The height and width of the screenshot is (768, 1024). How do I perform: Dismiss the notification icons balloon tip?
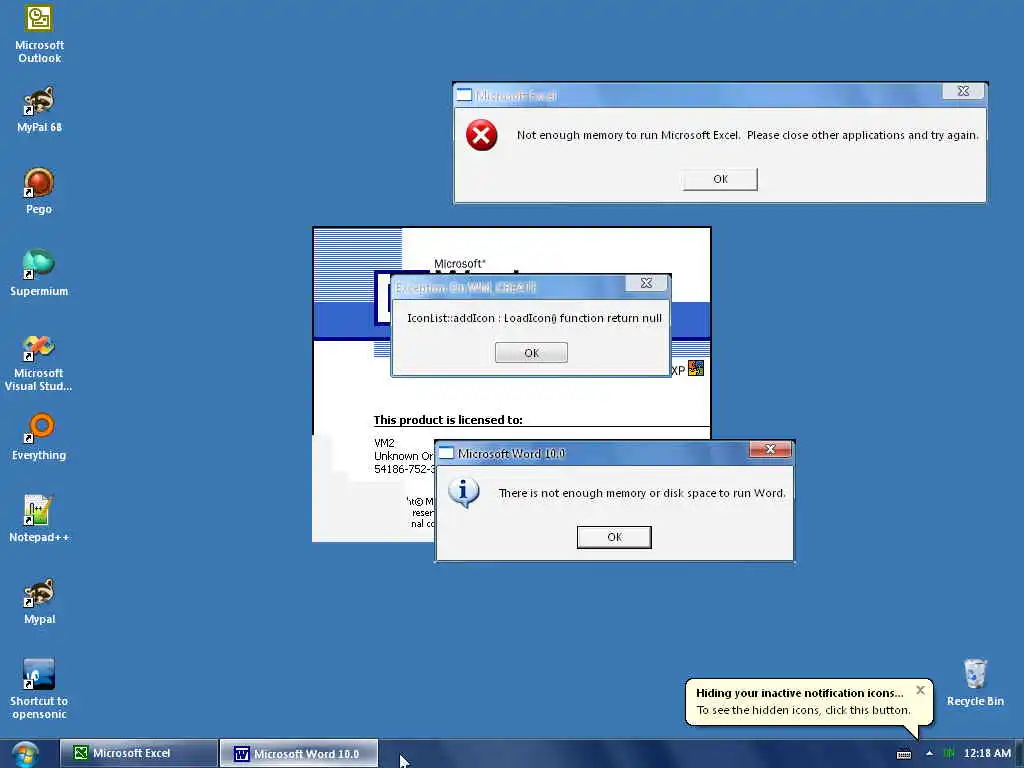tap(920, 690)
